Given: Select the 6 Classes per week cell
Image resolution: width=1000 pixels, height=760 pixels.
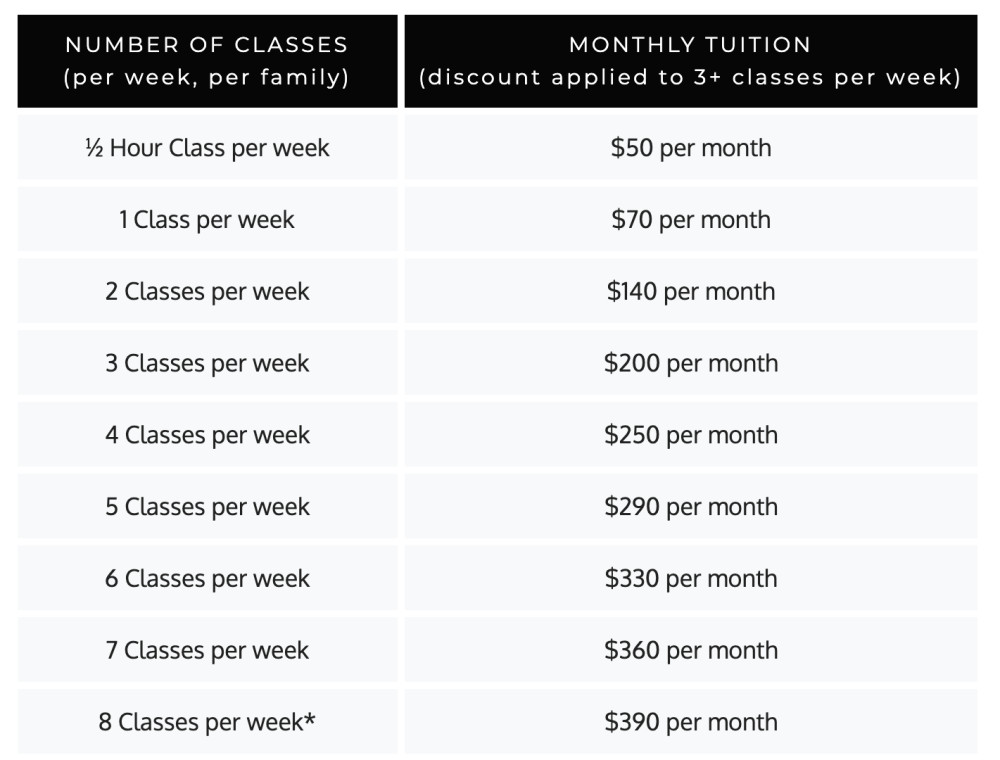Looking at the screenshot, I should point(207,578).
